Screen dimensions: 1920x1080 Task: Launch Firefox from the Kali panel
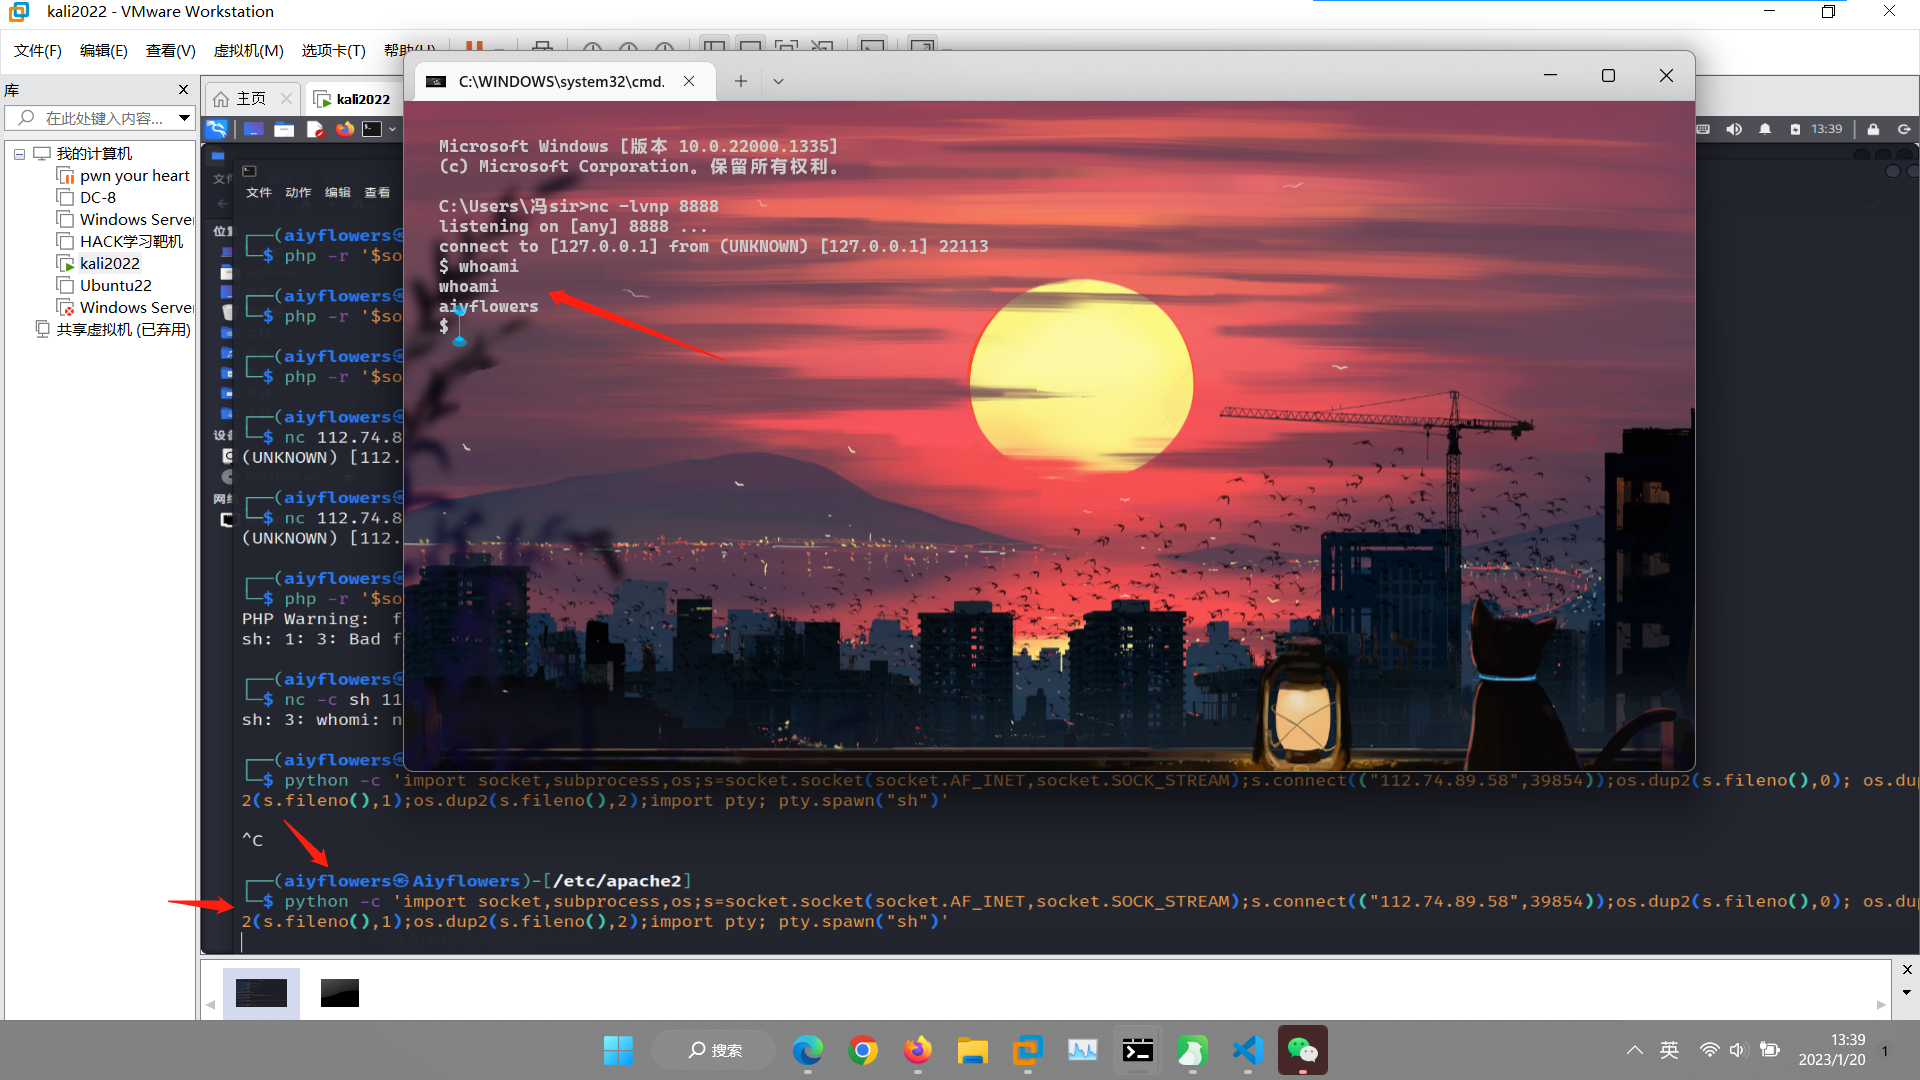(345, 129)
